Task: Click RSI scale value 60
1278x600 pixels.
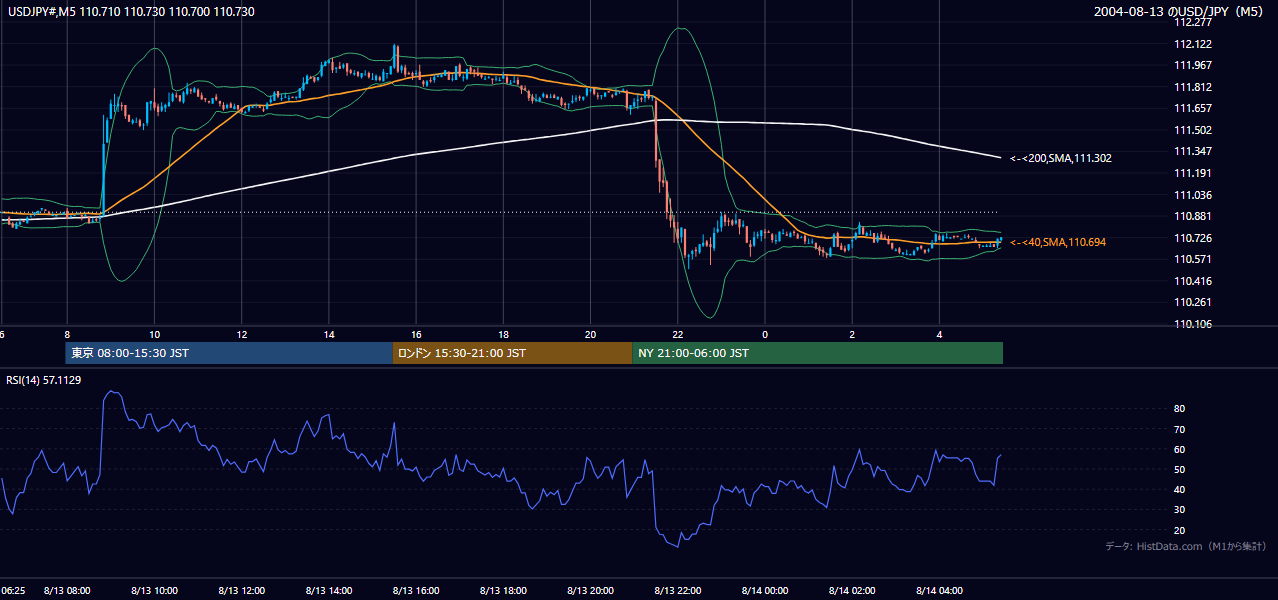Action: pyautogui.click(x=1179, y=449)
